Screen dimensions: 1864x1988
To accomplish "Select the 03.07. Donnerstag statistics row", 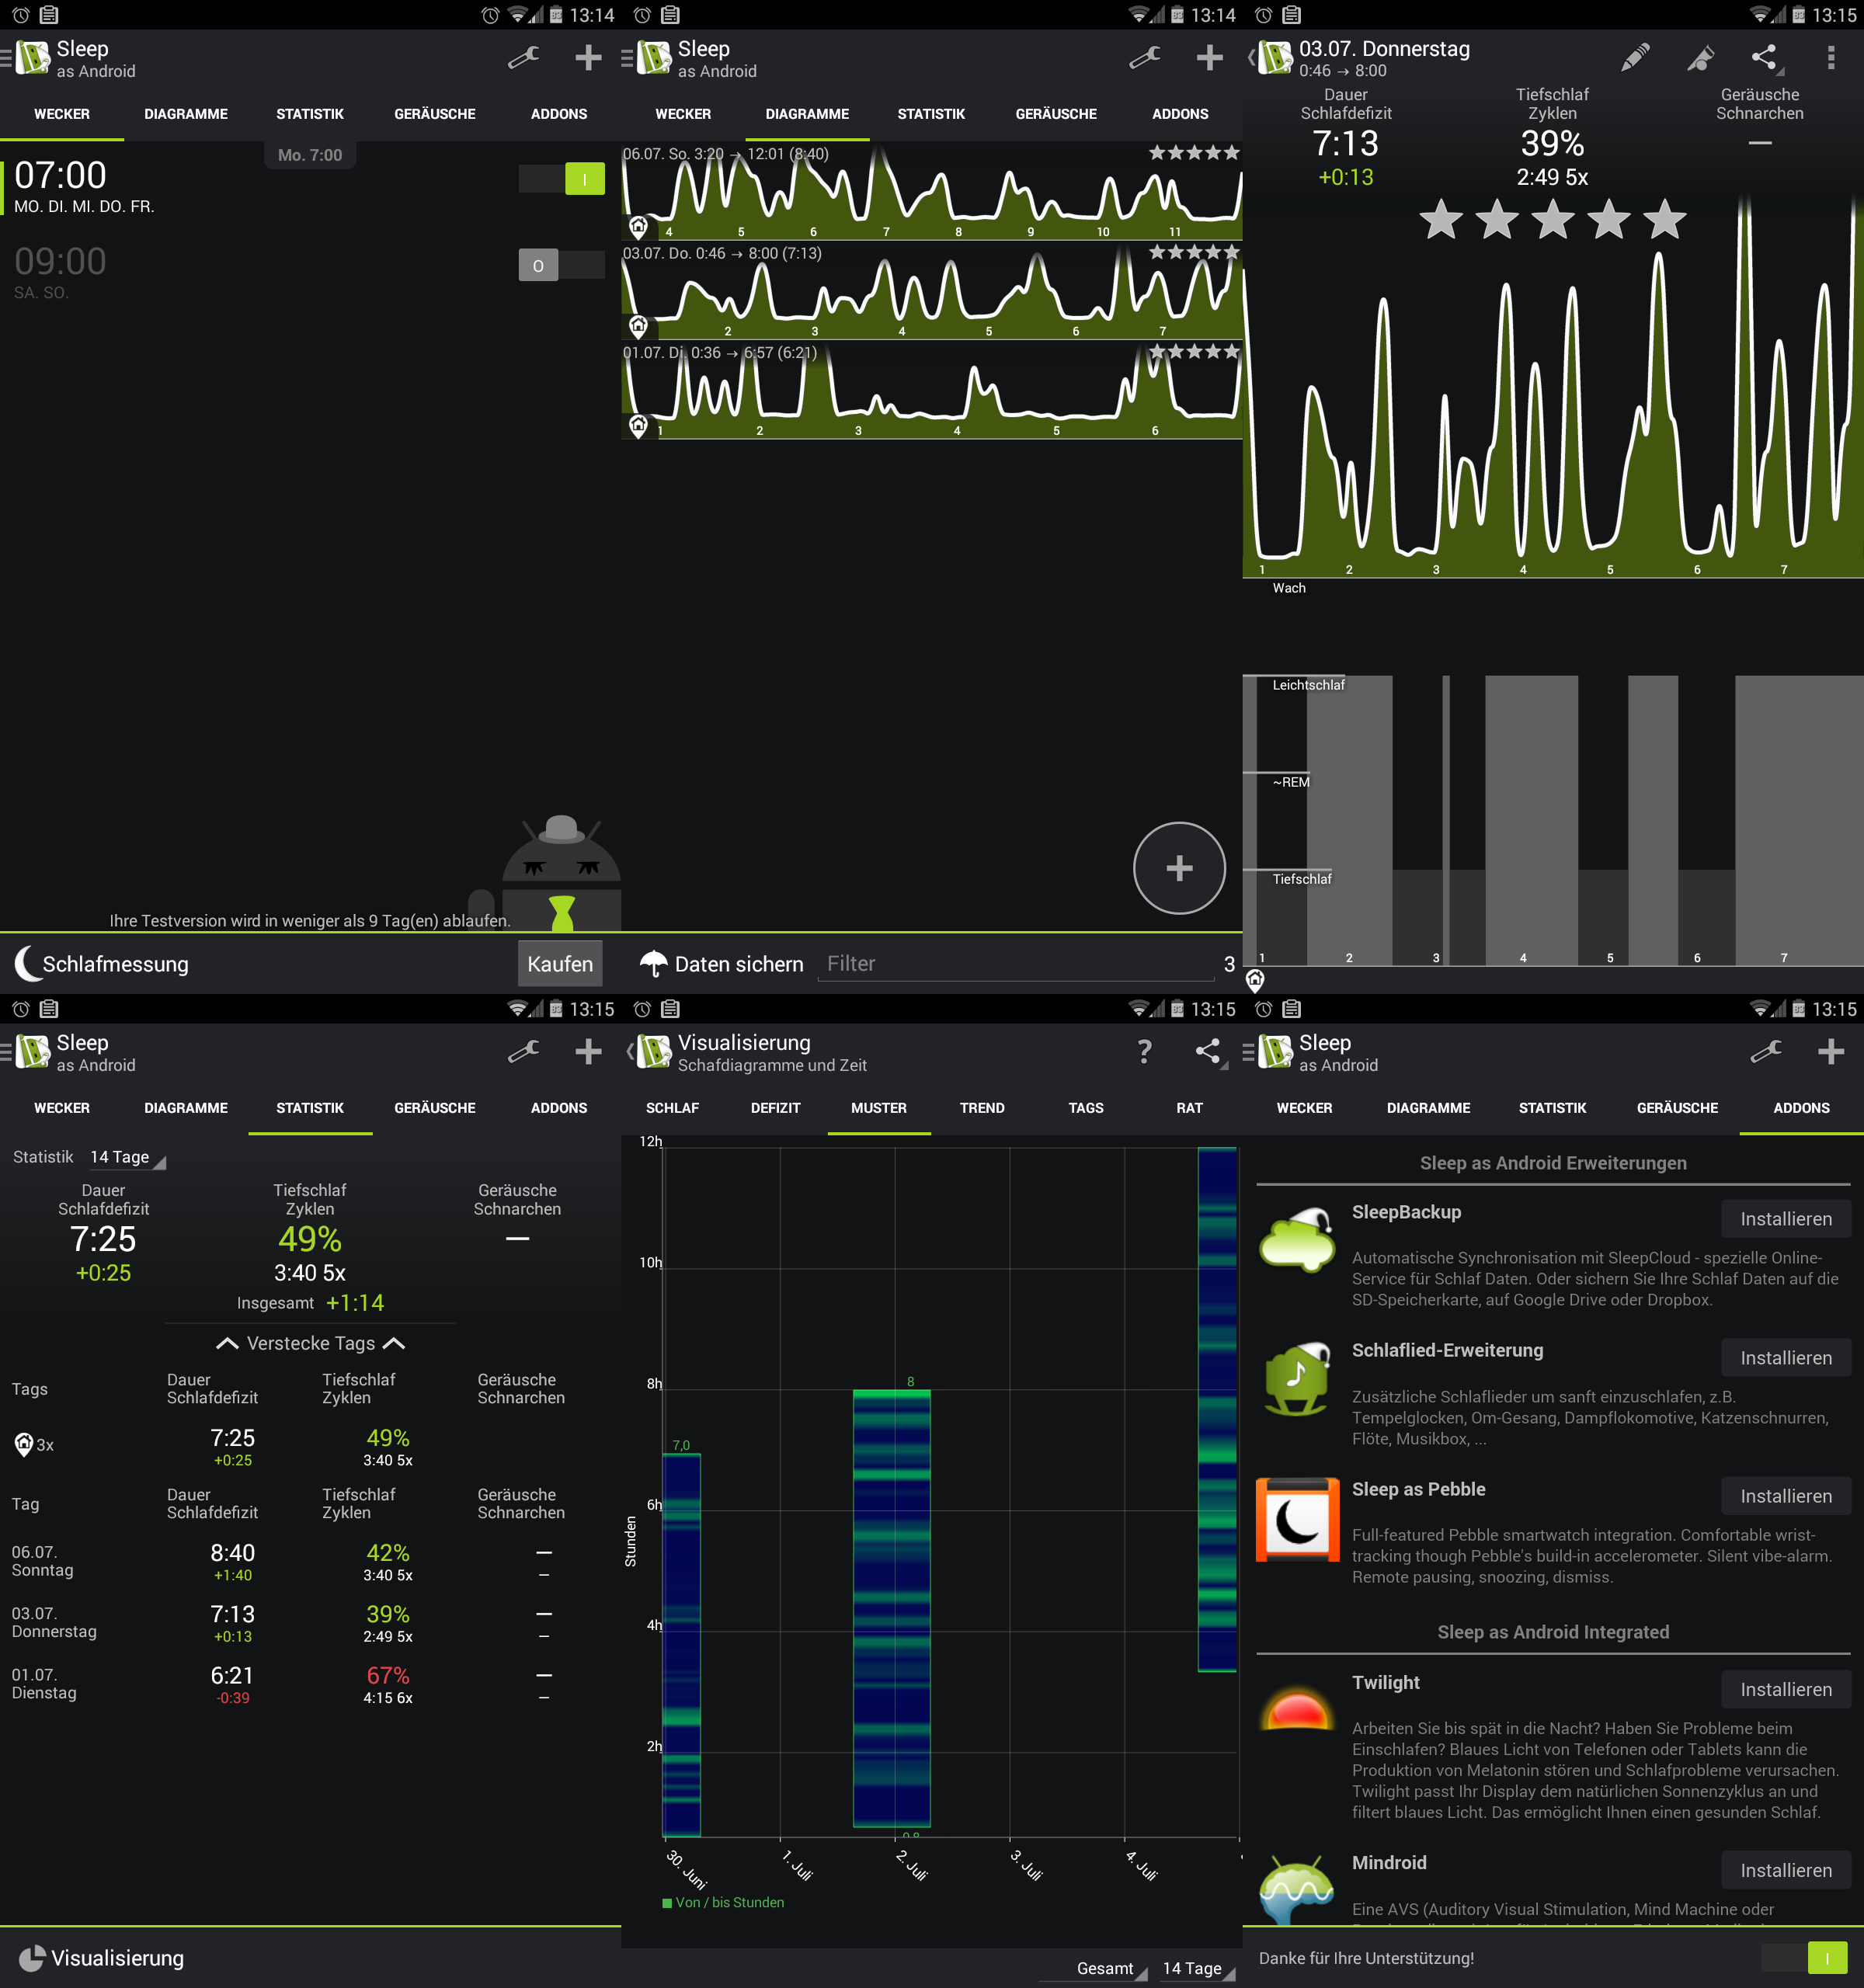I will [310, 1623].
